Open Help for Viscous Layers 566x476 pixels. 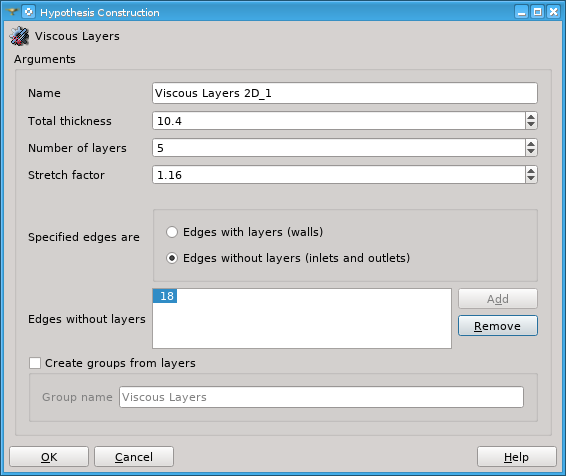click(x=517, y=457)
